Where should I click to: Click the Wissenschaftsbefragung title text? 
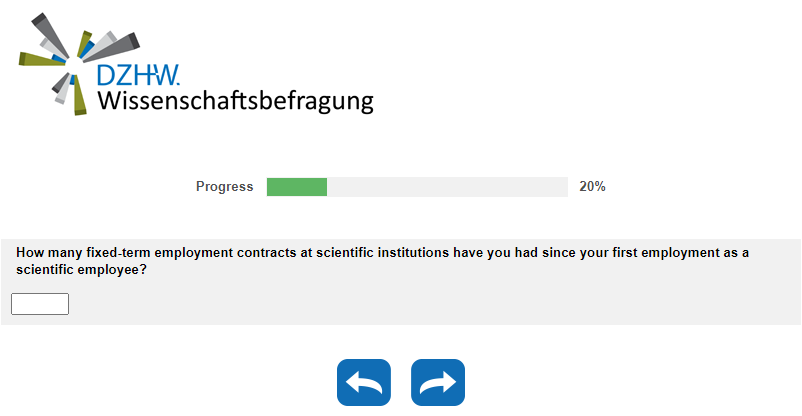click(x=235, y=101)
